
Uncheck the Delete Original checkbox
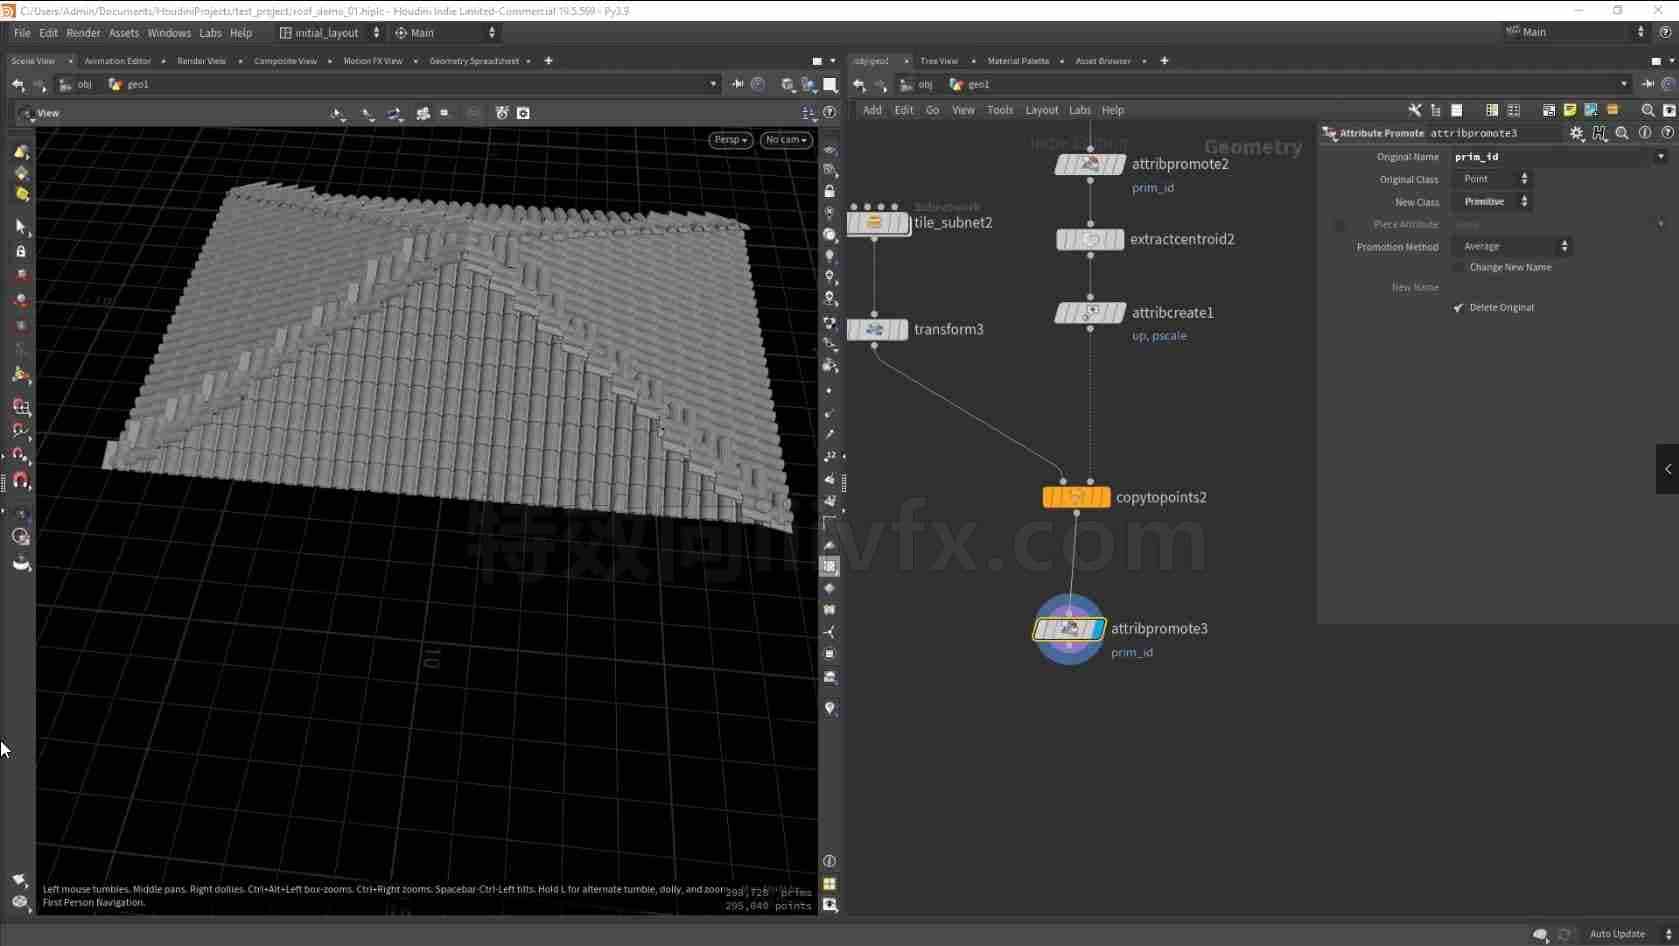point(1458,308)
